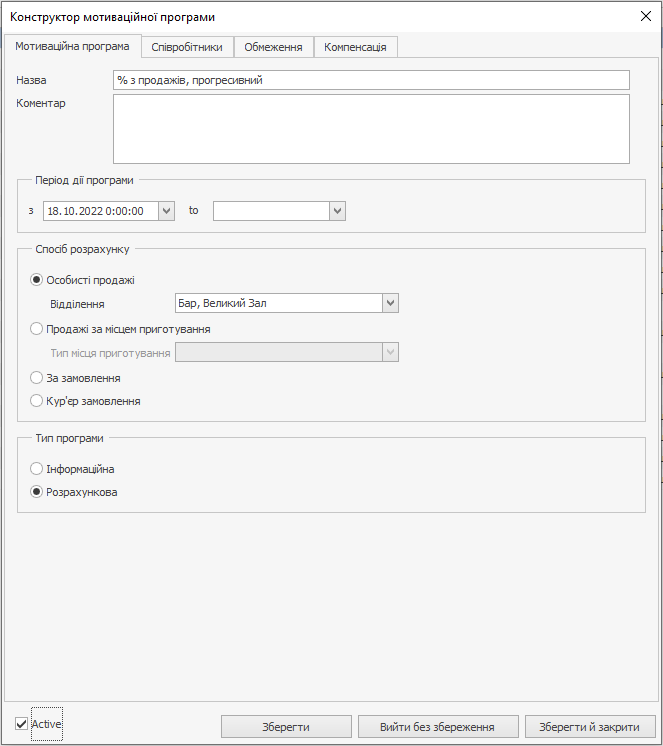Select the Розрахункова program type

pyautogui.click(x=38, y=492)
